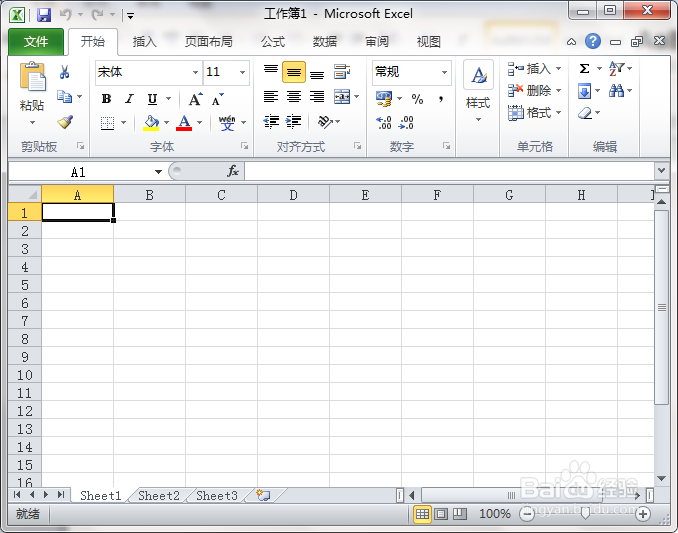Click the Paste clipboard icon
The image size is (678, 533).
click(32, 77)
